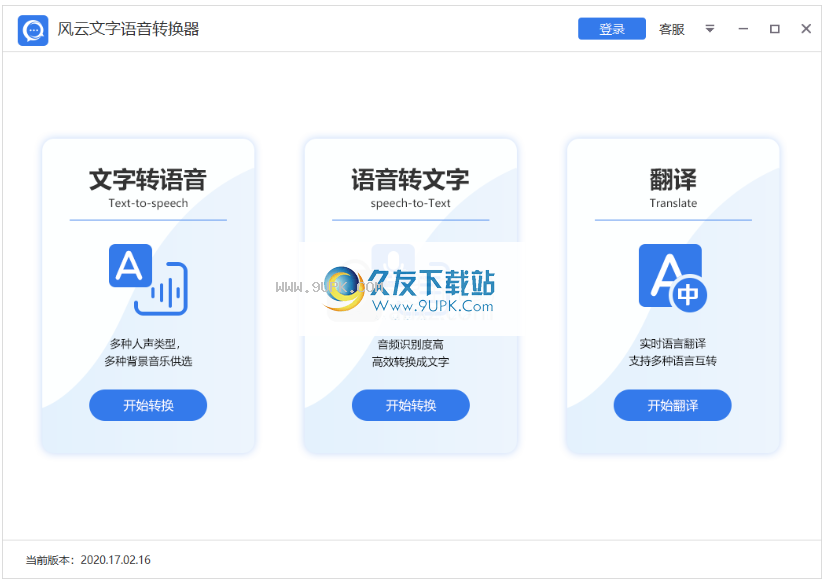Click the 风云文字语音转换器 title text
Screen dimensions: 824x579
pyautogui.click(x=128, y=29)
